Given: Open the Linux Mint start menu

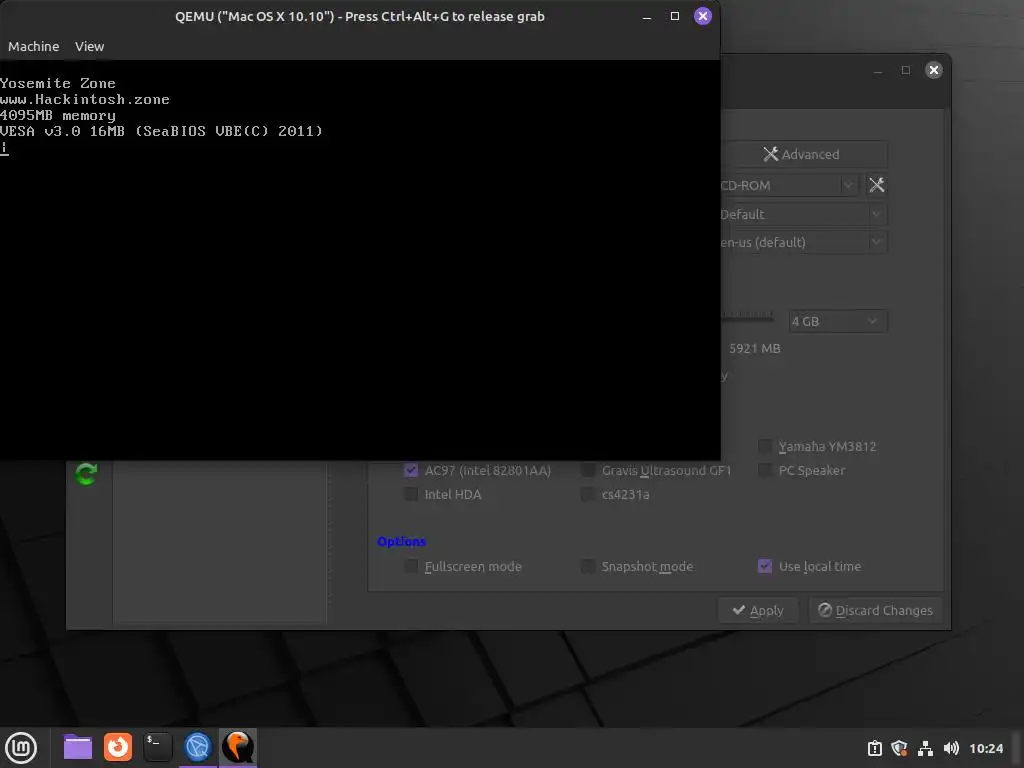Looking at the screenshot, I should (x=22, y=748).
